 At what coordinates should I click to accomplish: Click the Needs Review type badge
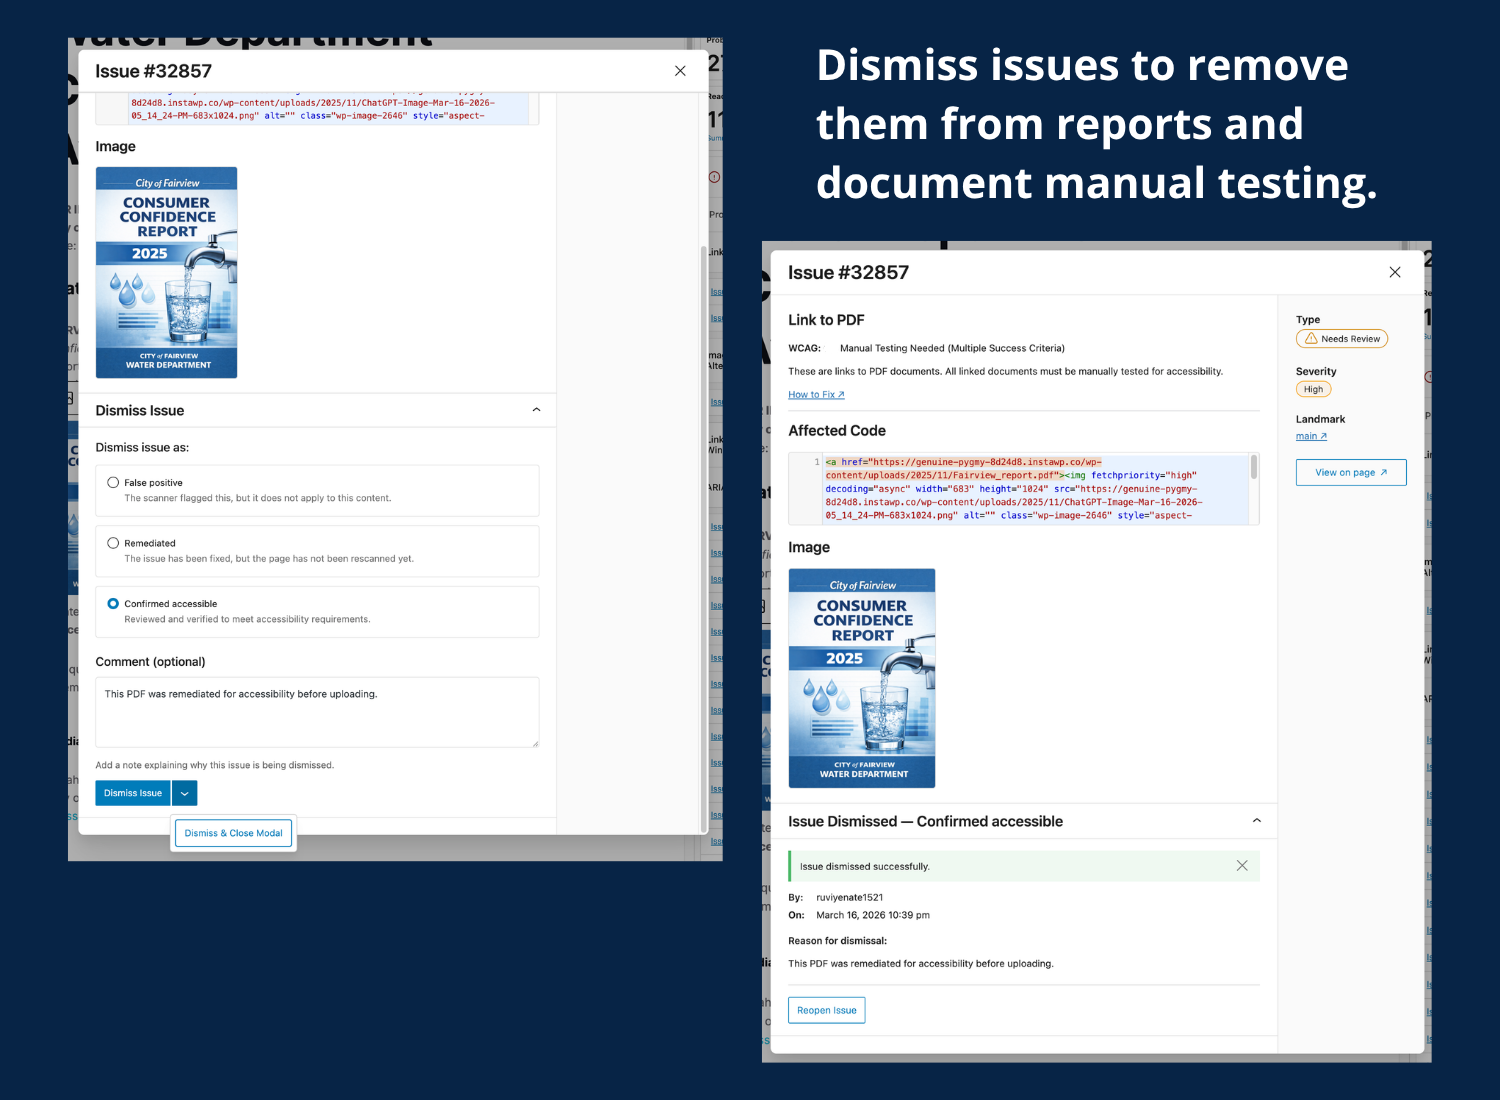point(1342,339)
